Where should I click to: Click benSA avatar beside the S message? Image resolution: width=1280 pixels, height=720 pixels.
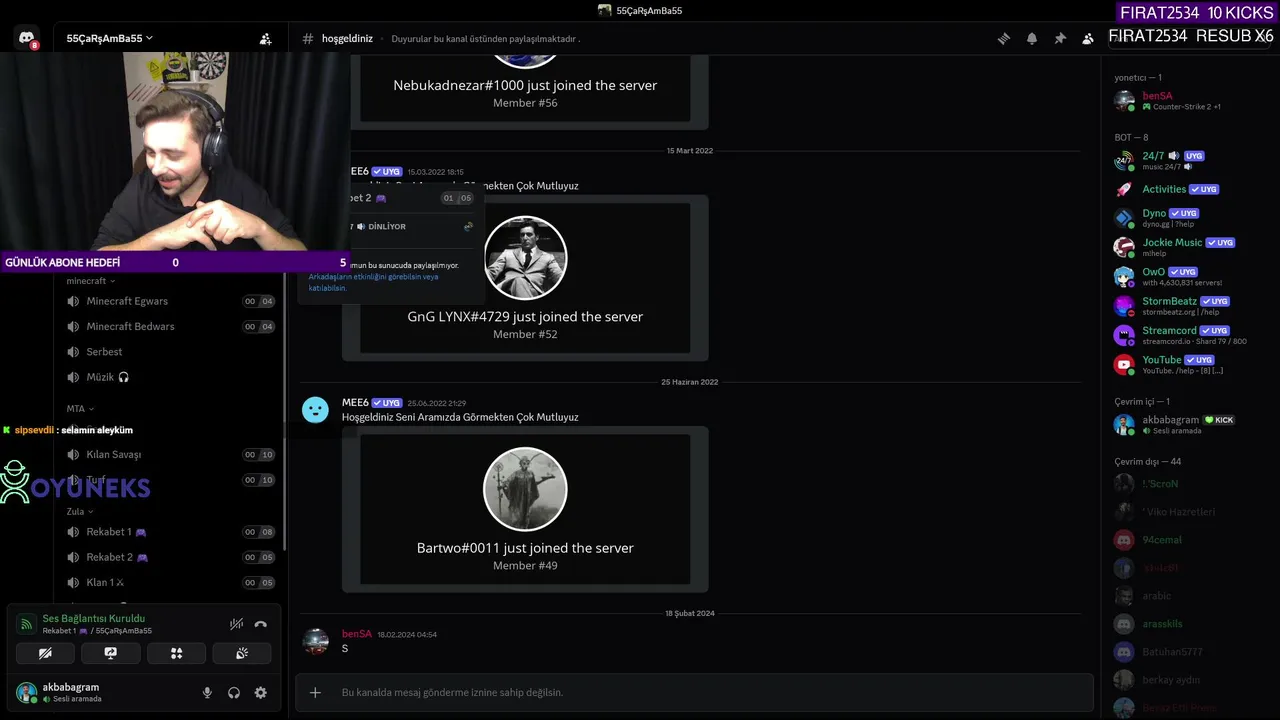tap(315, 641)
